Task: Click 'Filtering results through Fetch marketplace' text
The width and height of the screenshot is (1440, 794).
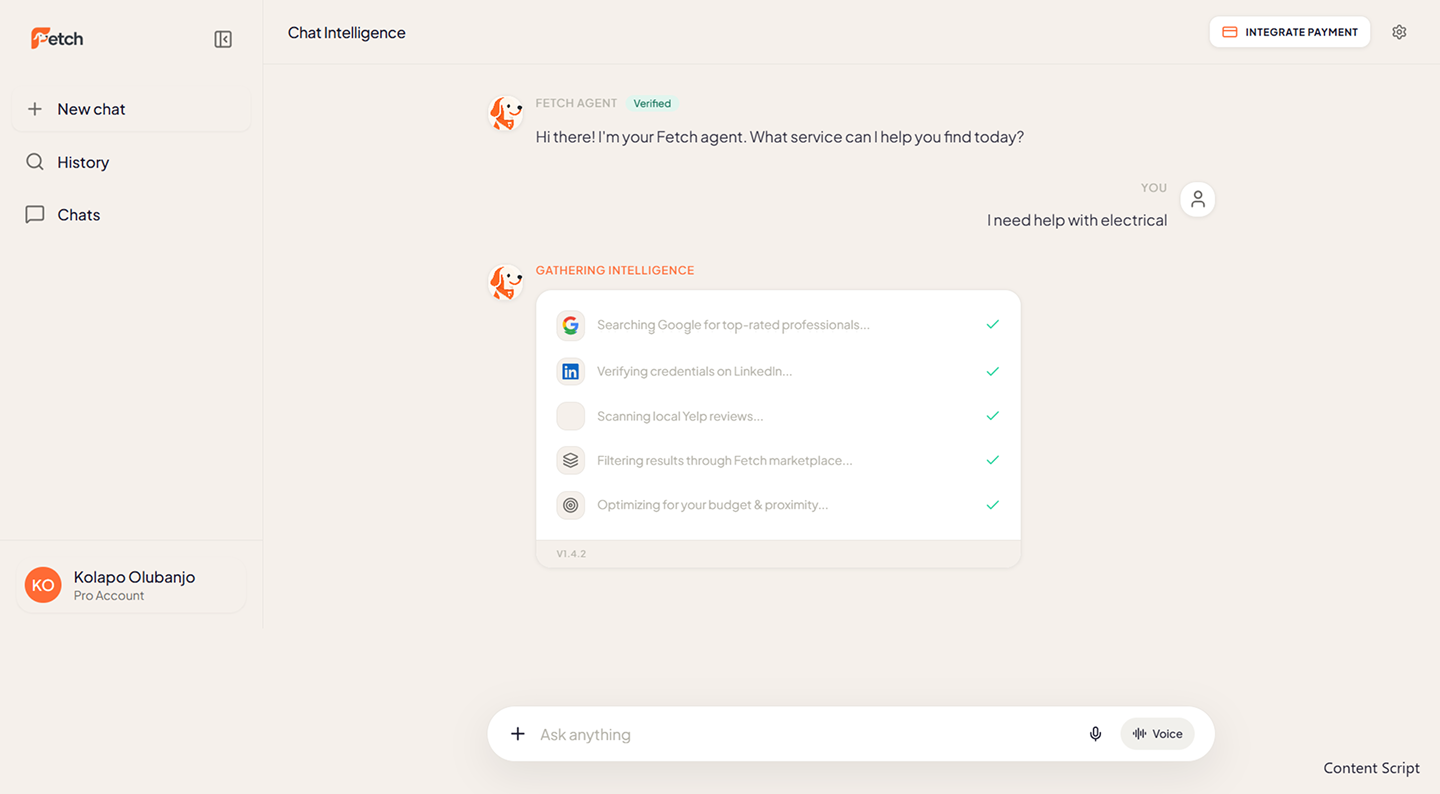Action: coord(725,460)
